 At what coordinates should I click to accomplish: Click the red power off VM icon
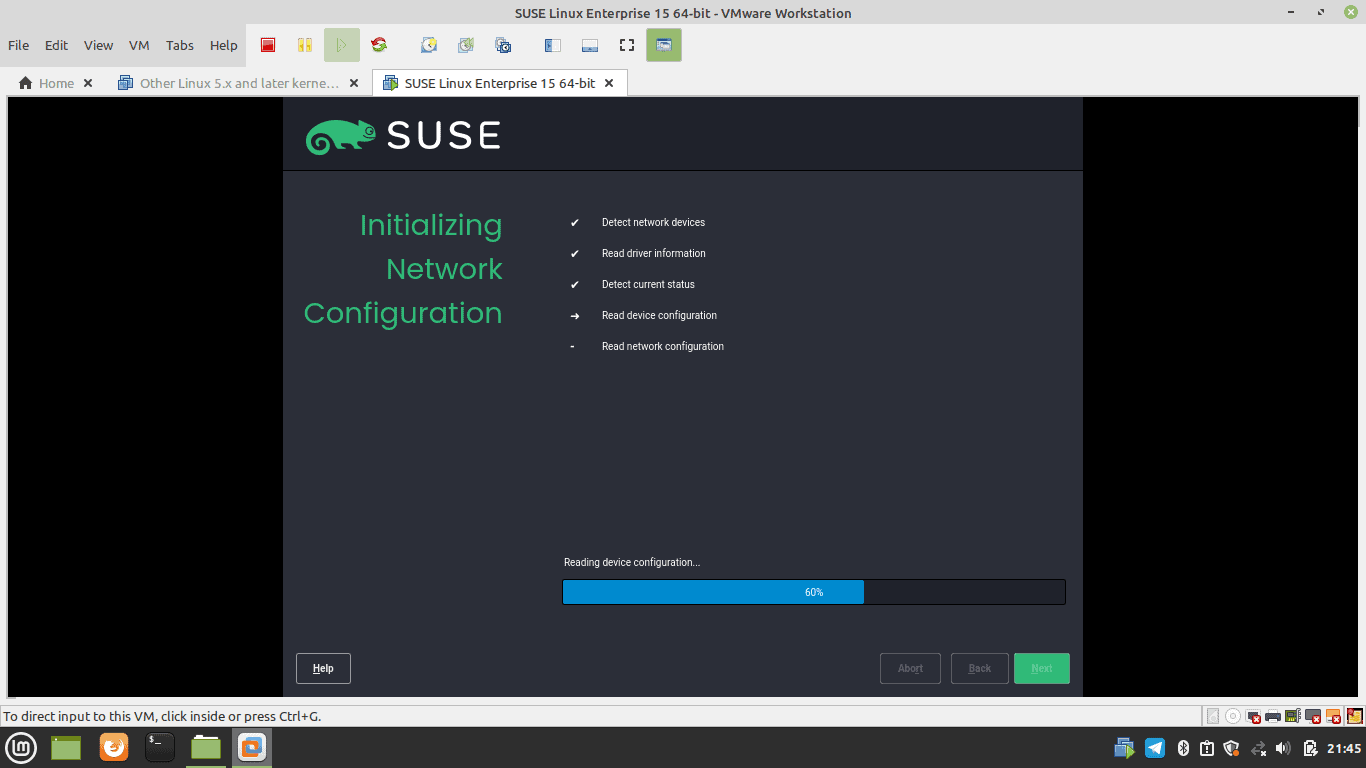(268, 45)
